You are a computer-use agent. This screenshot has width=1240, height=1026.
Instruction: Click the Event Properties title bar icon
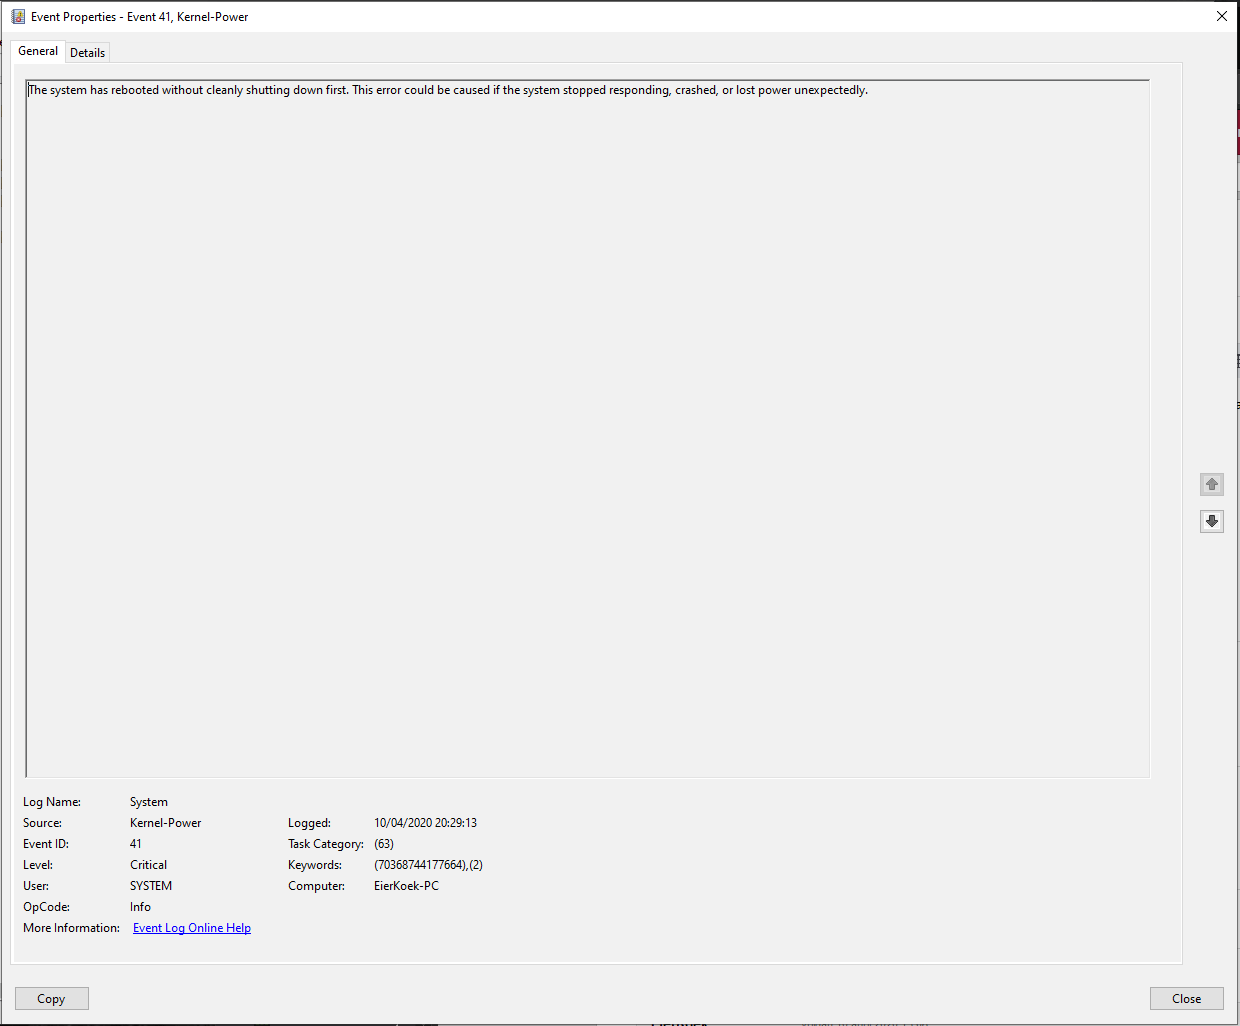click(x=18, y=16)
